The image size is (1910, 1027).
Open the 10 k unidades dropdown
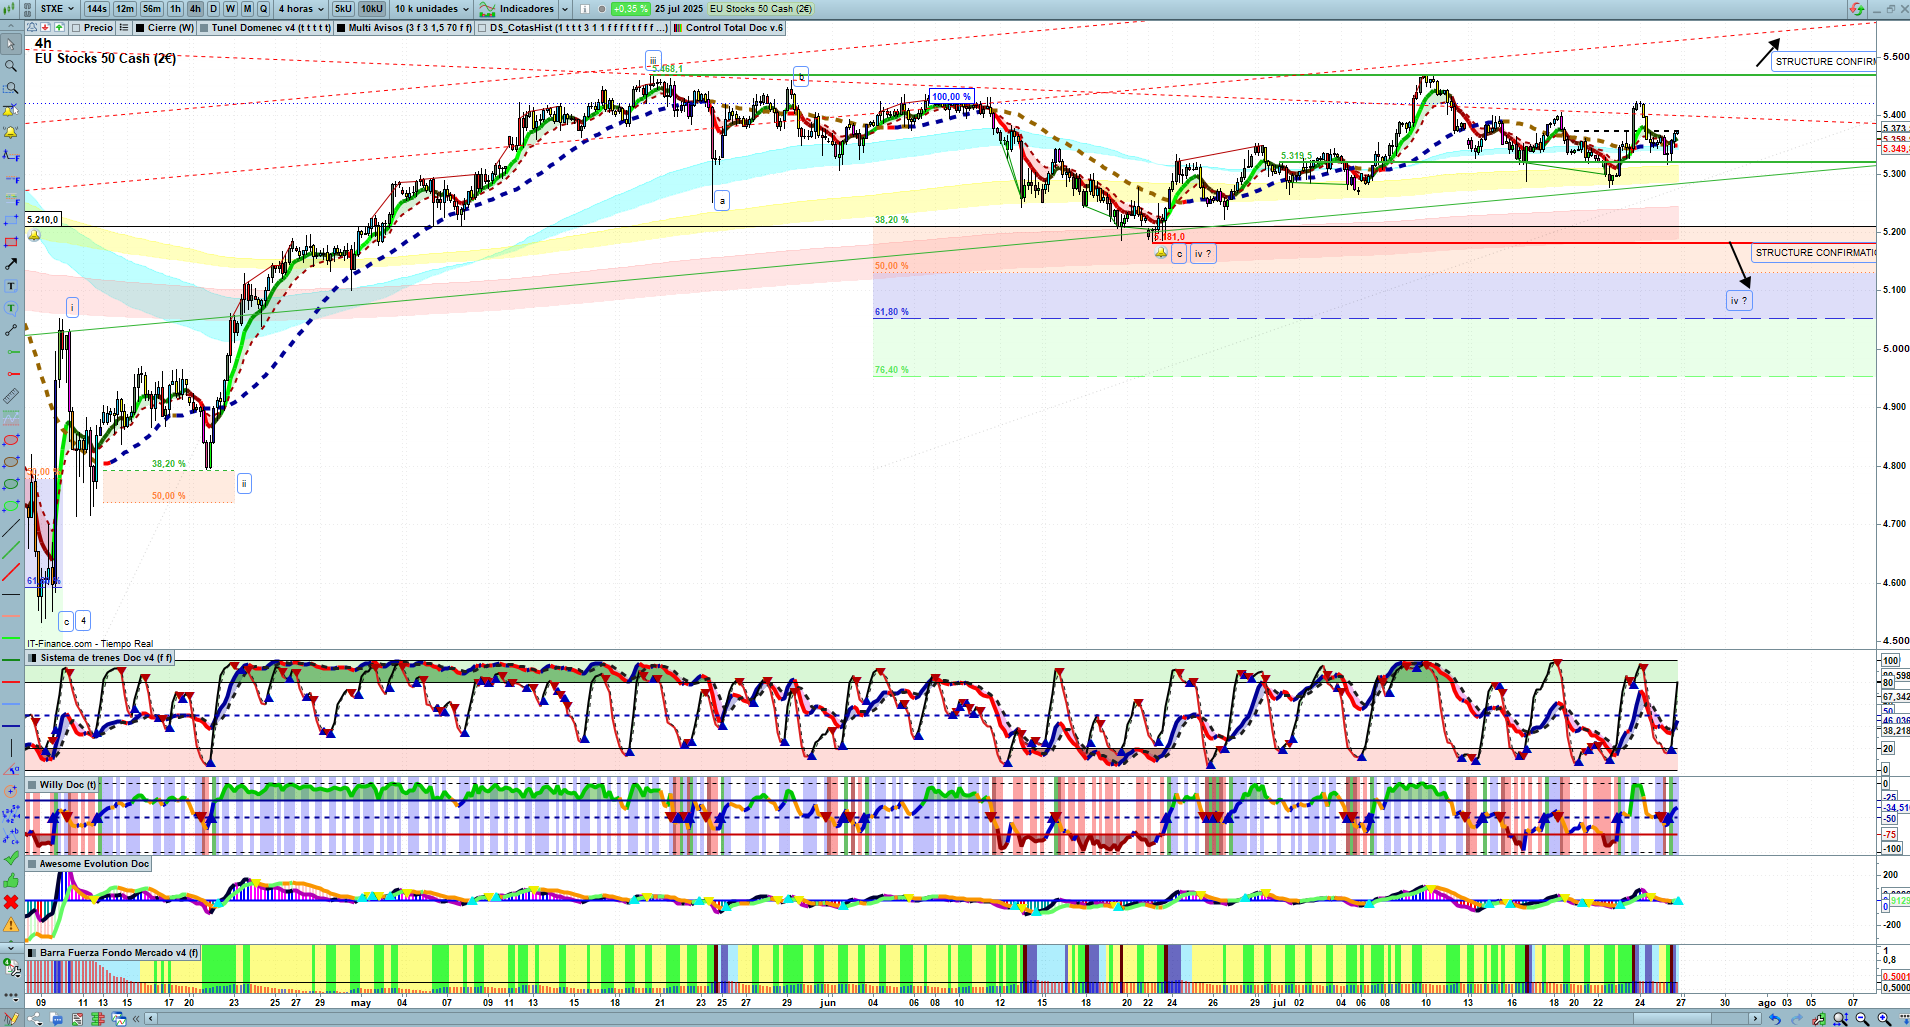point(431,9)
